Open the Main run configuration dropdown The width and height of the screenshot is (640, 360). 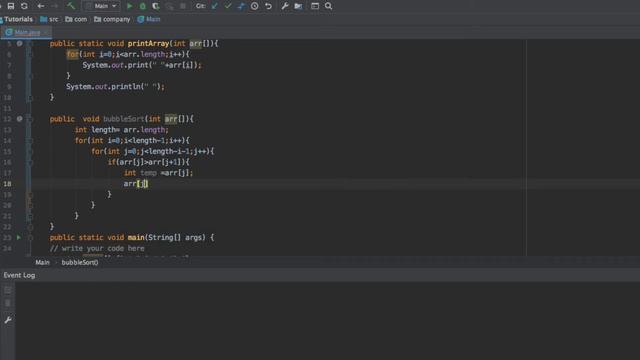tap(101, 6)
